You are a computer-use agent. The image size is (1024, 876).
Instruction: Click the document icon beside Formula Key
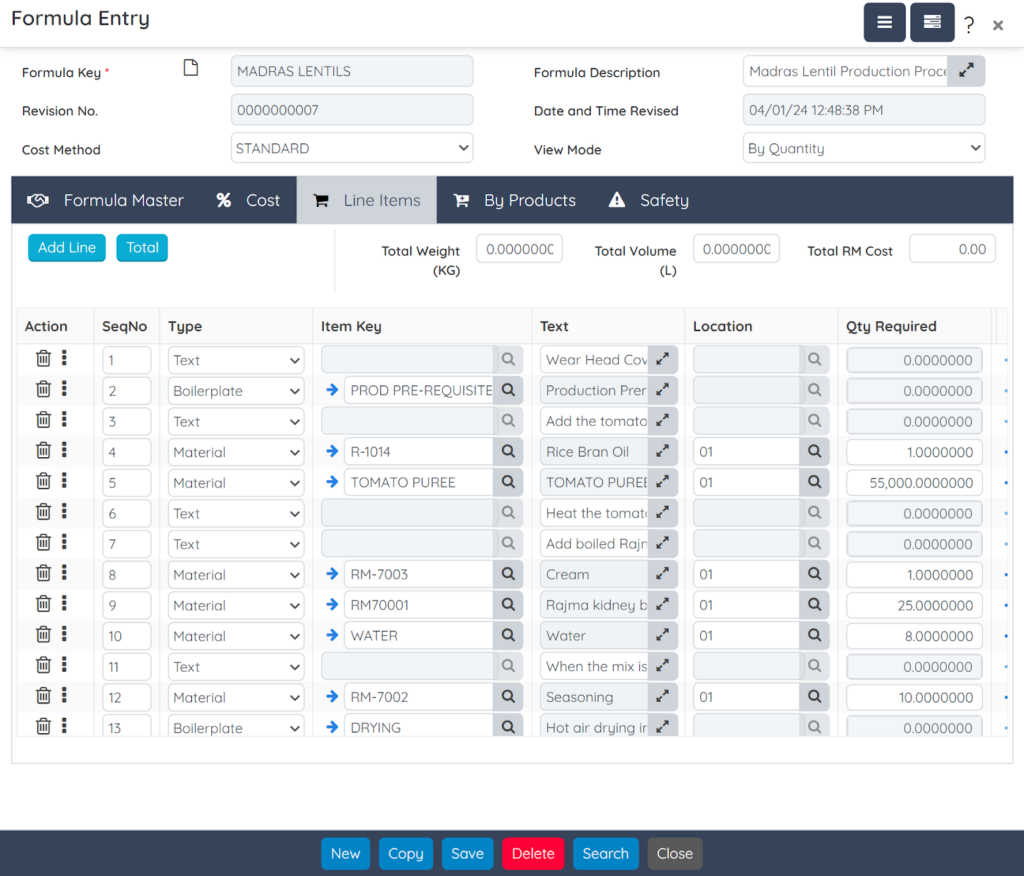point(190,69)
